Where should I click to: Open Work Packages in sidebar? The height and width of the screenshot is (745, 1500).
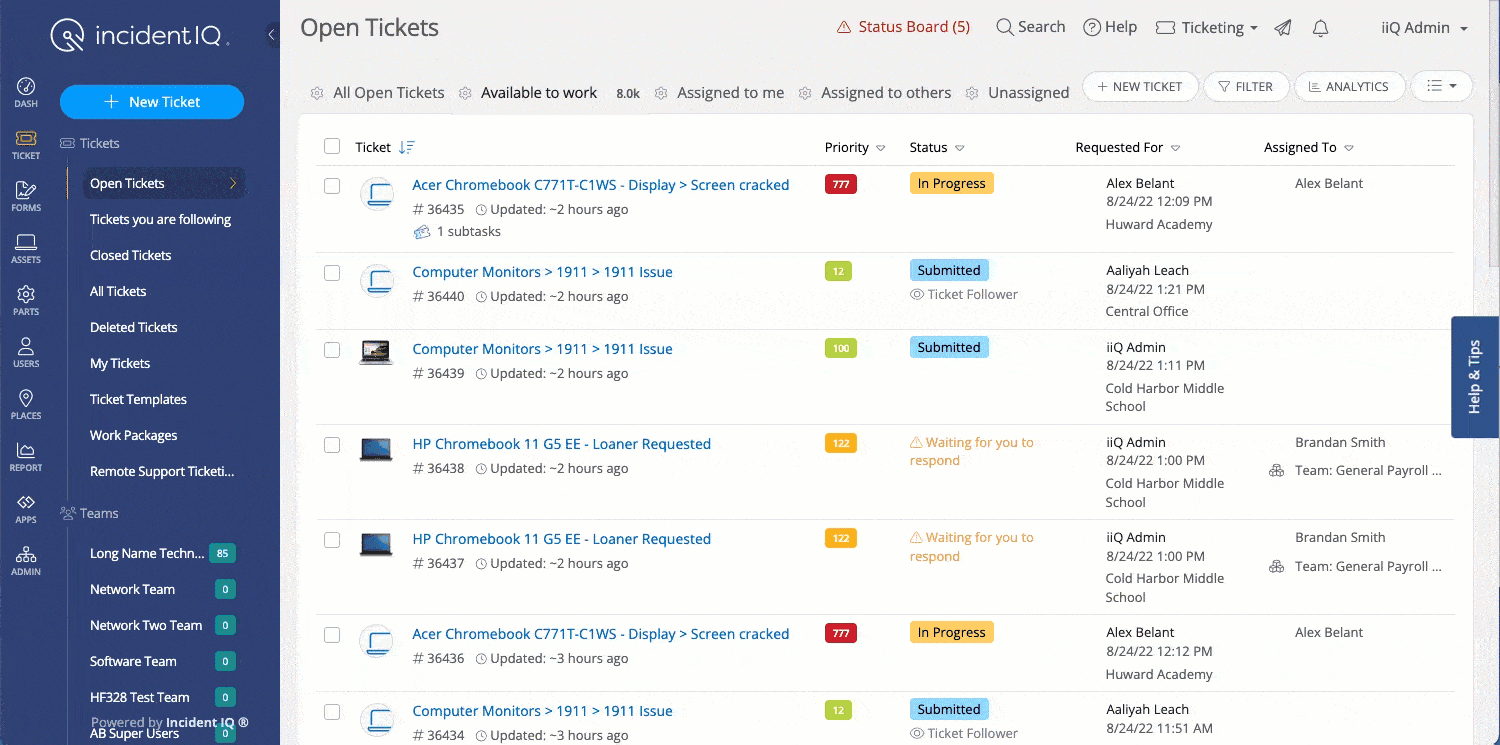134,435
